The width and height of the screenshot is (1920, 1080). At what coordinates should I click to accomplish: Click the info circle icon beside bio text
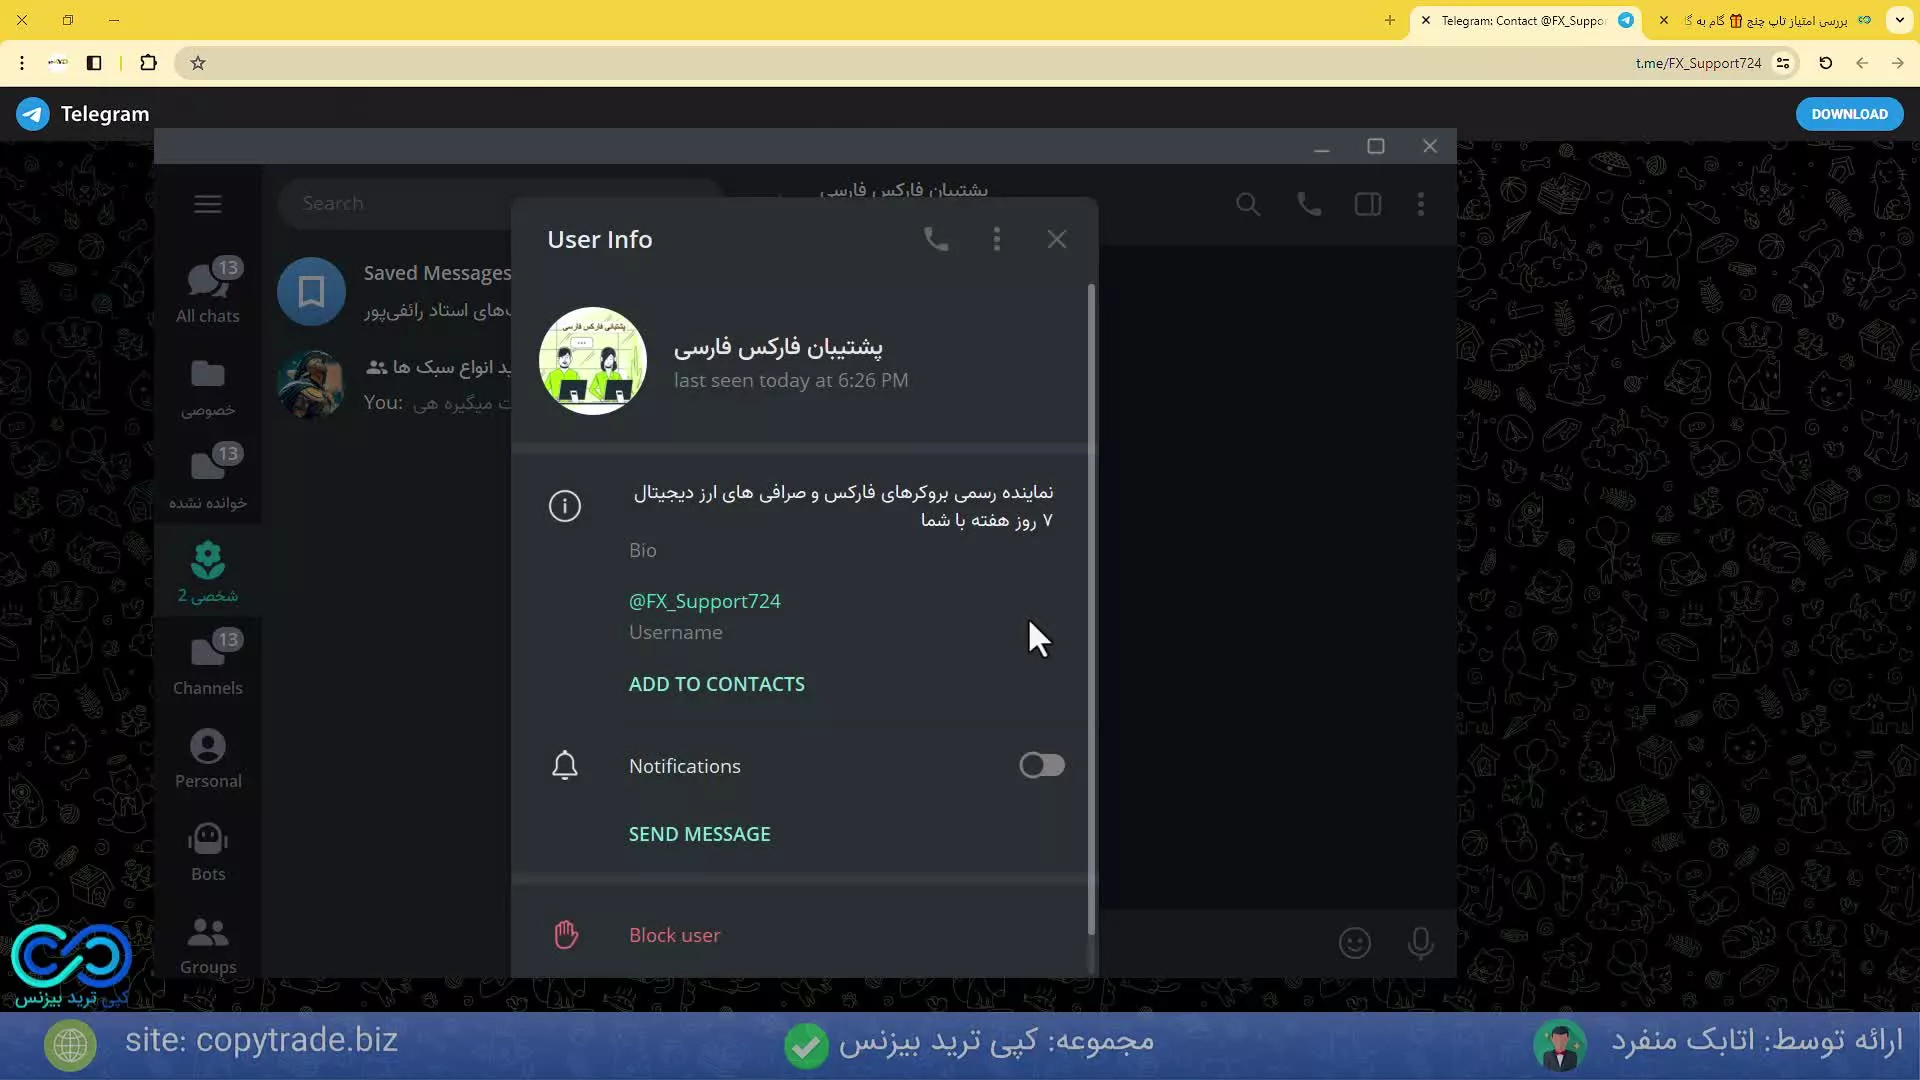point(564,505)
